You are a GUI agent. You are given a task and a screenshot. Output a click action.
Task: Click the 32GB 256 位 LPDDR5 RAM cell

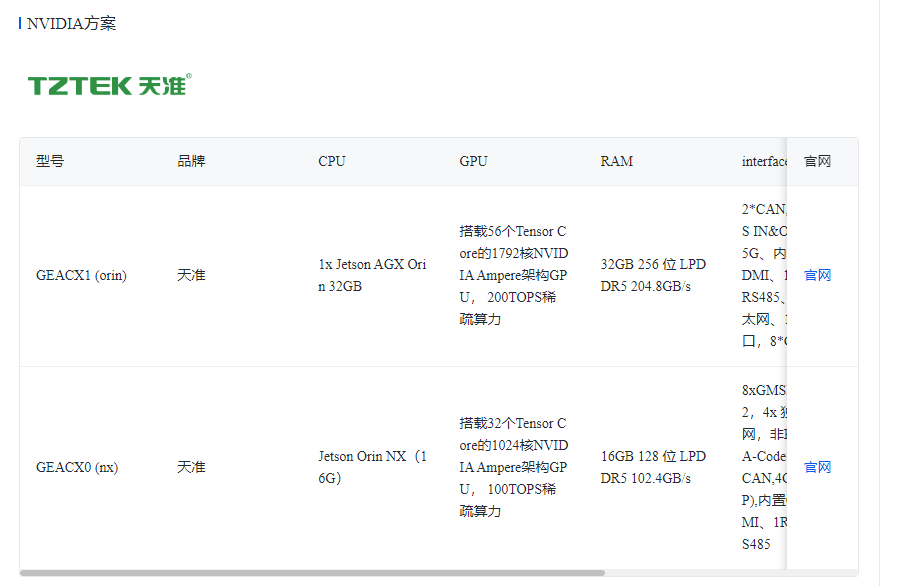(x=653, y=275)
